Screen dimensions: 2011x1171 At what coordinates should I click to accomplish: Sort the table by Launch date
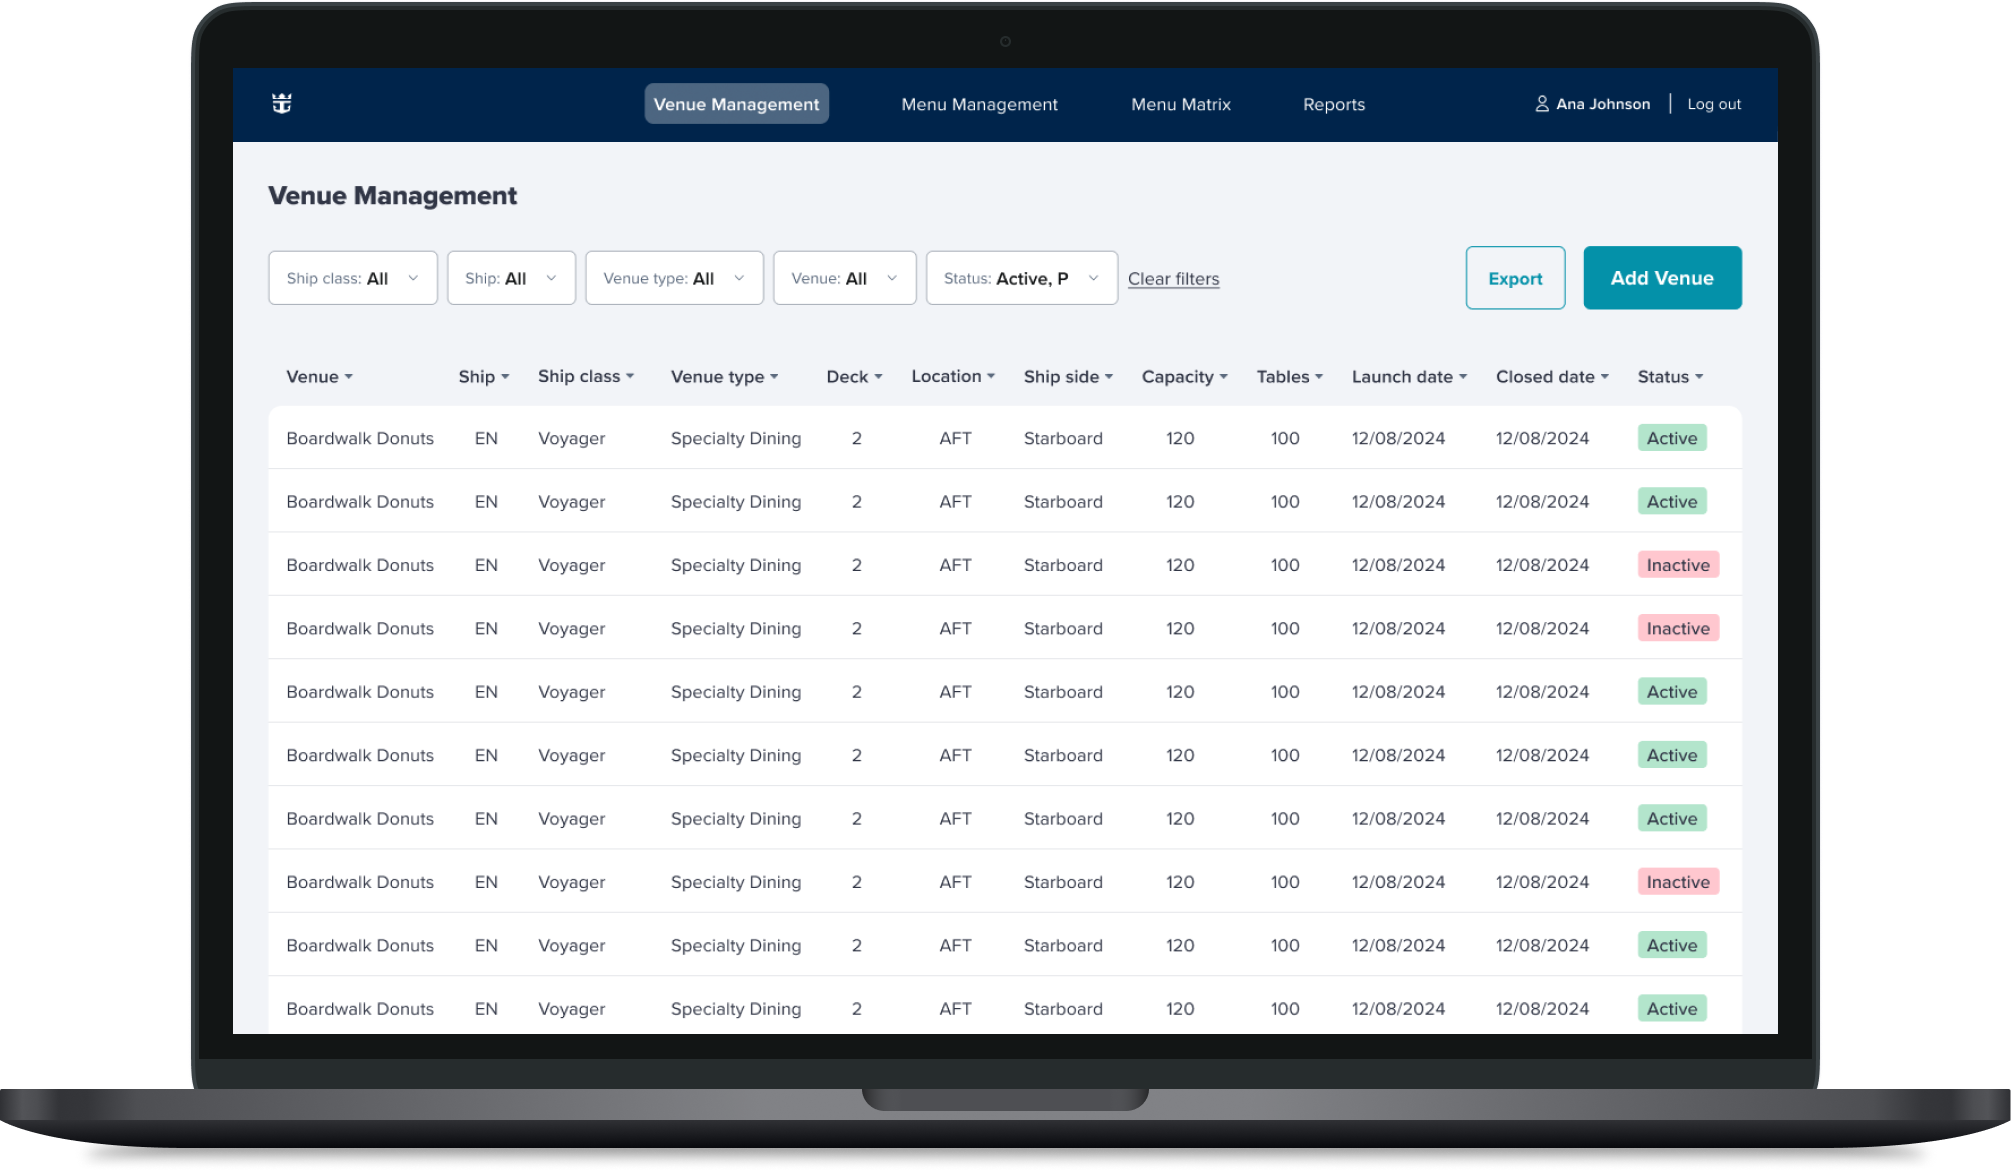[1408, 377]
